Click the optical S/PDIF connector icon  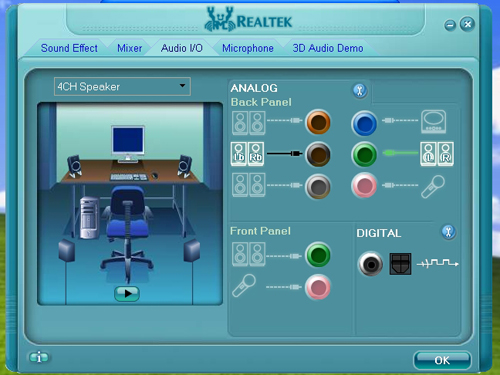[x=400, y=264]
